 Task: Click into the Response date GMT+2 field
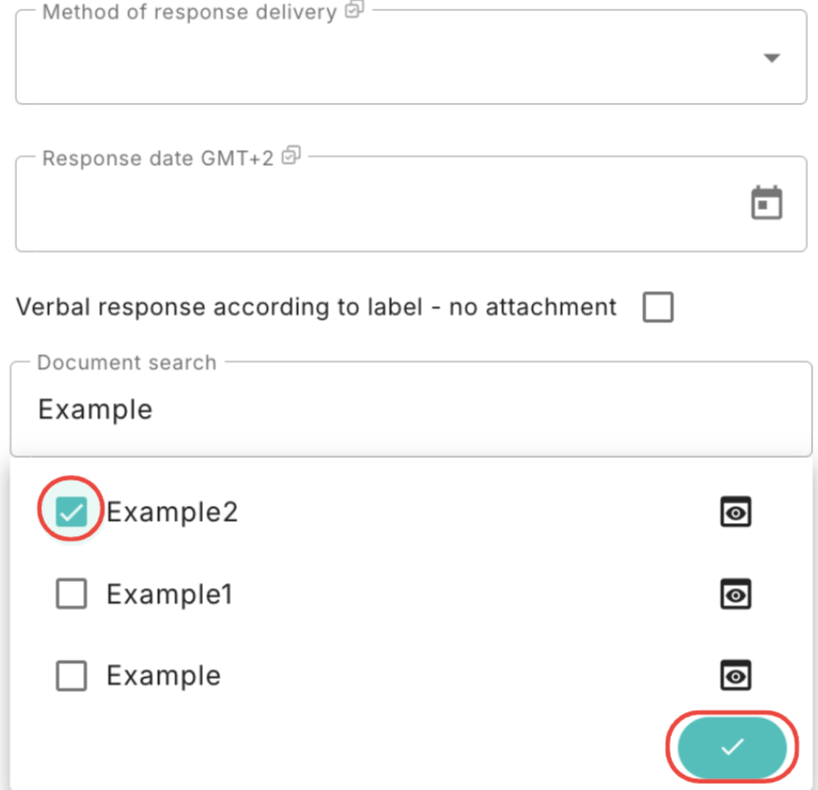[411, 204]
